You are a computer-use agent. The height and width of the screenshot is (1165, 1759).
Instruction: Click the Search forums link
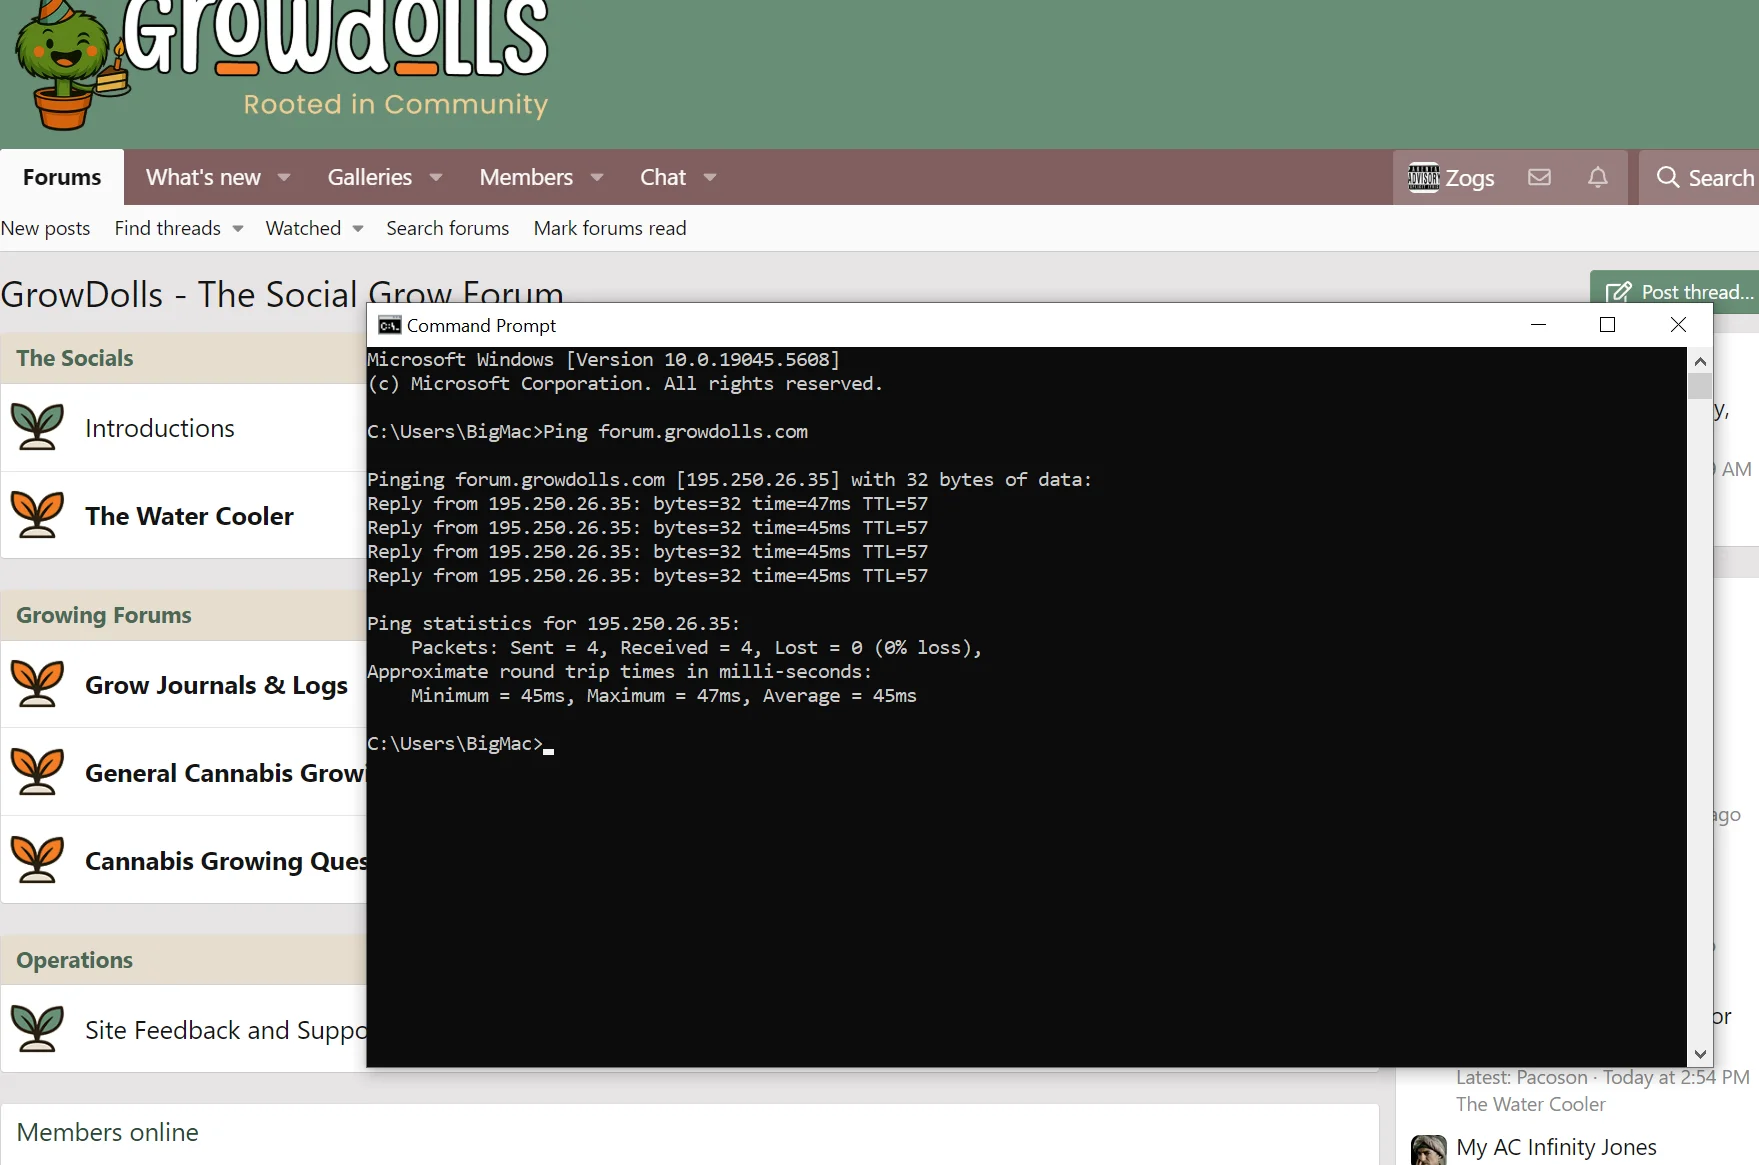pyautogui.click(x=448, y=228)
